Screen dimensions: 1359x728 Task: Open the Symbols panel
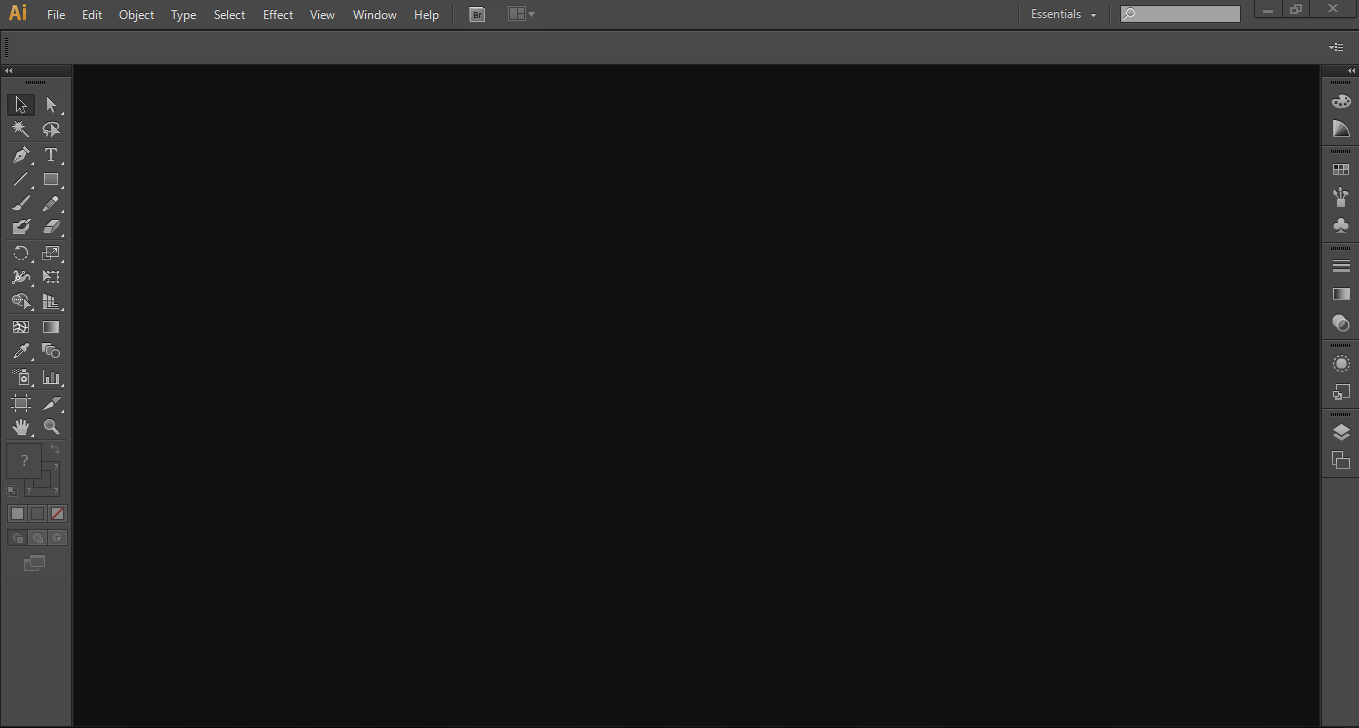(x=1340, y=225)
